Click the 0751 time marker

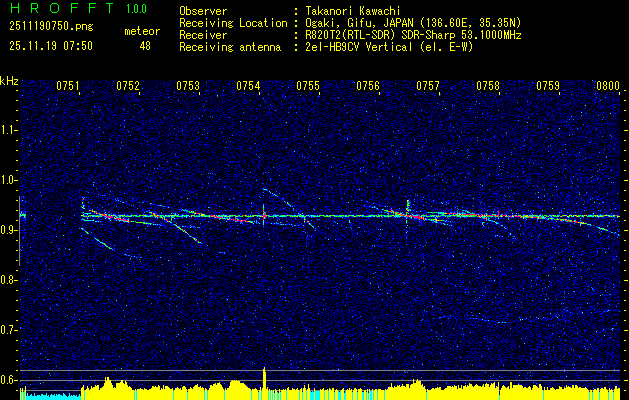(68, 86)
